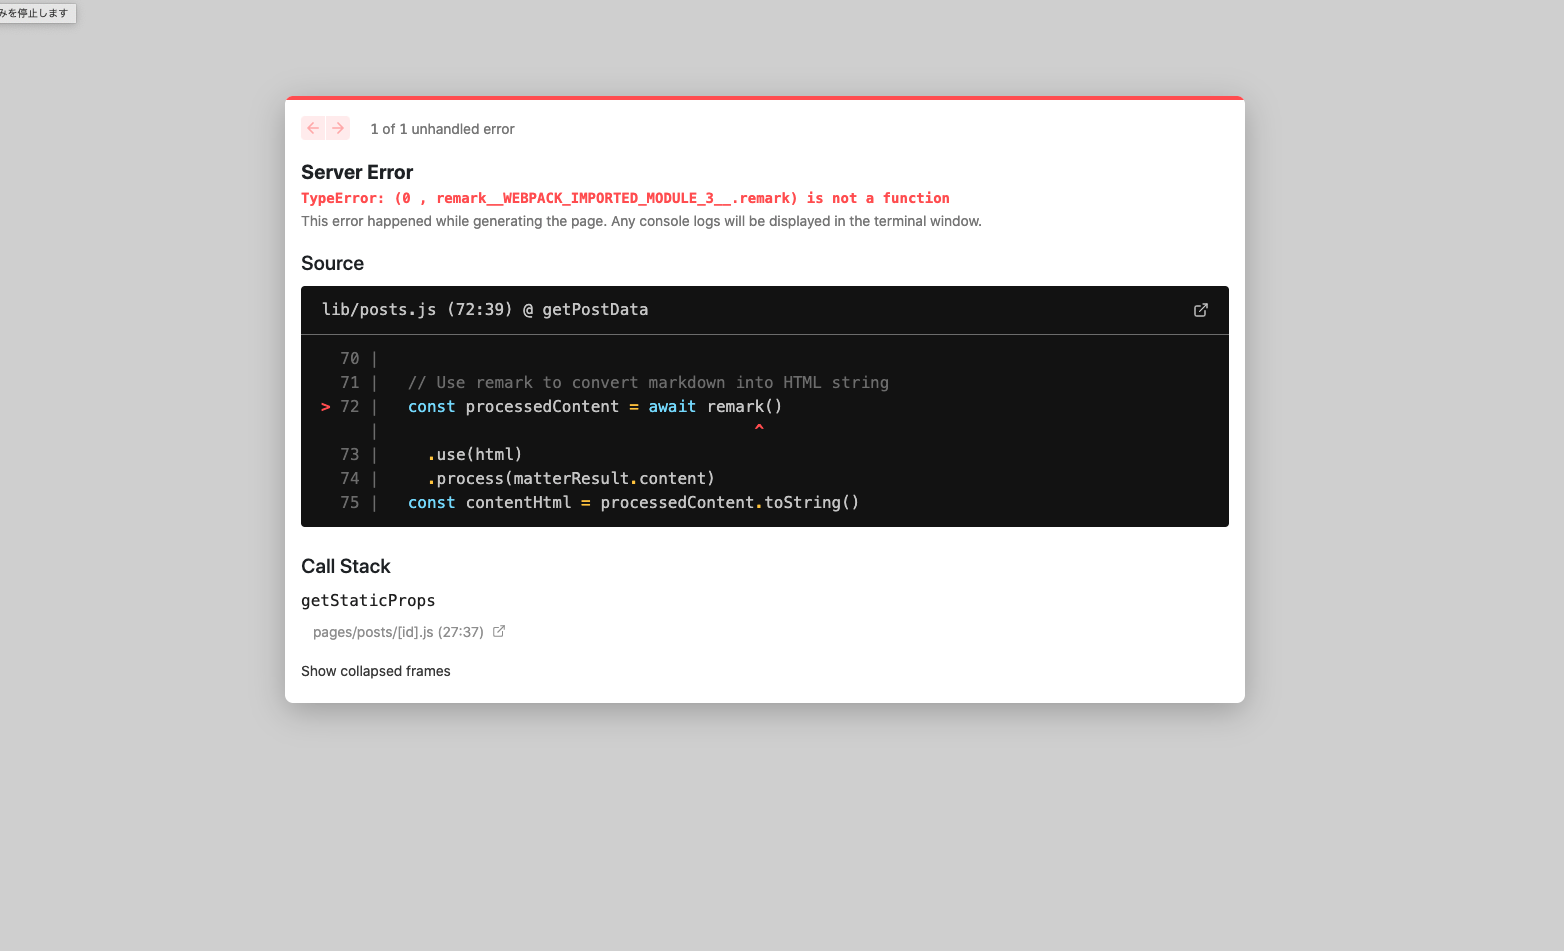Click the Japanese stop button at top left

(x=38, y=13)
